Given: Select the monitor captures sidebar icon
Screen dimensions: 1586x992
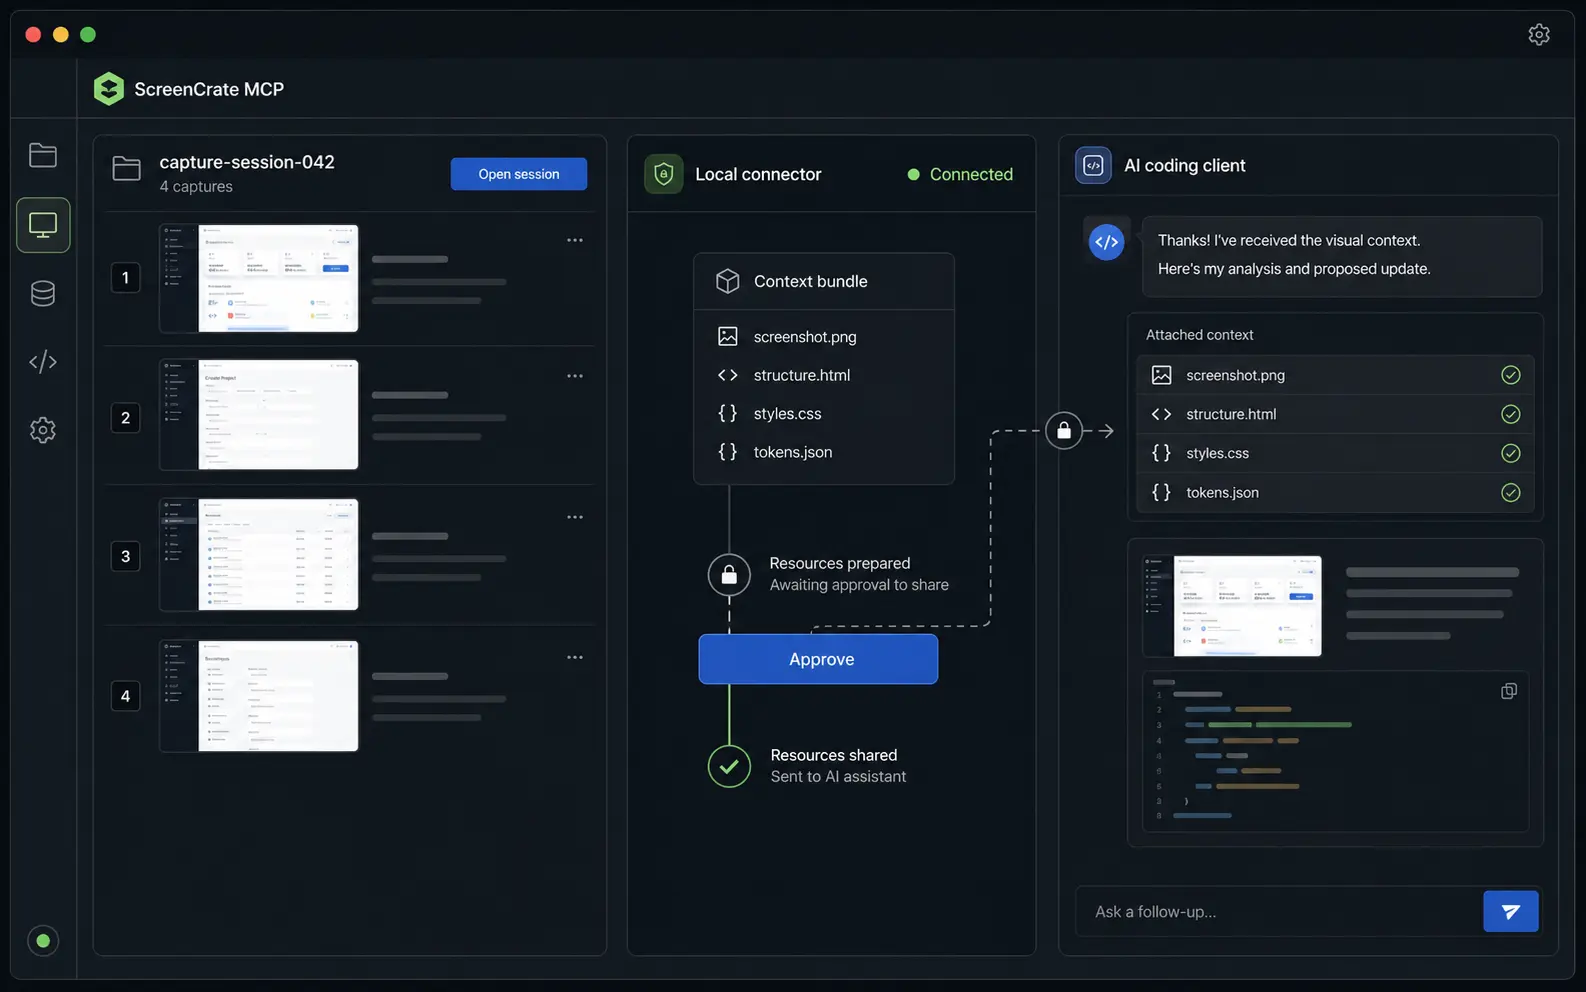Looking at the screenshot, I should [x=43, y=225].
